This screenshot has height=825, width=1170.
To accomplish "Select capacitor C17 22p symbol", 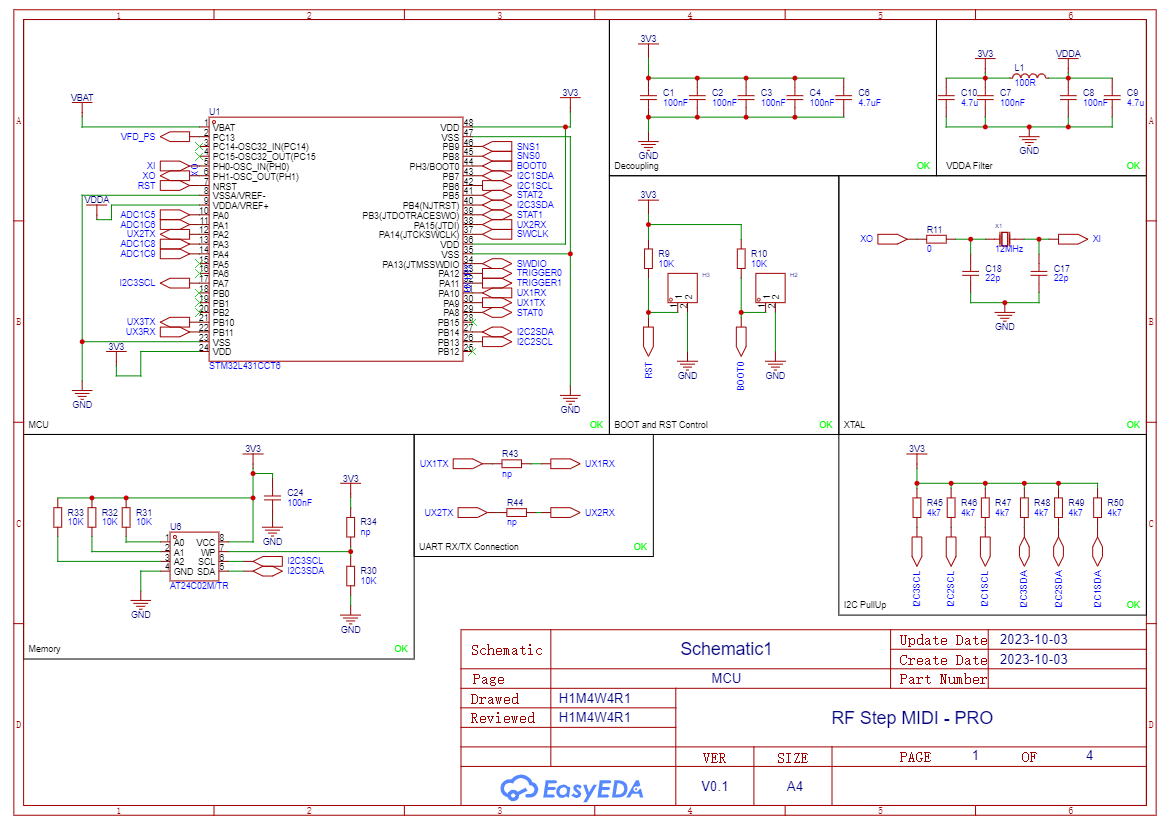I will (x=1039, y=273).
